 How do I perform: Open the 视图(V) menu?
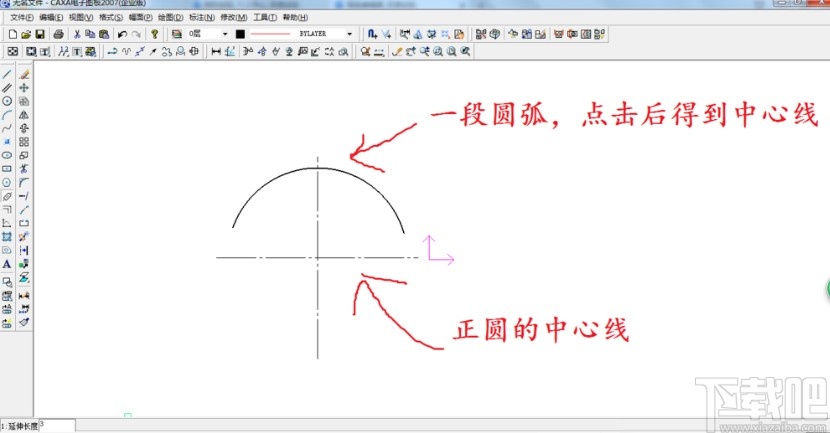(x=80, y=17)
